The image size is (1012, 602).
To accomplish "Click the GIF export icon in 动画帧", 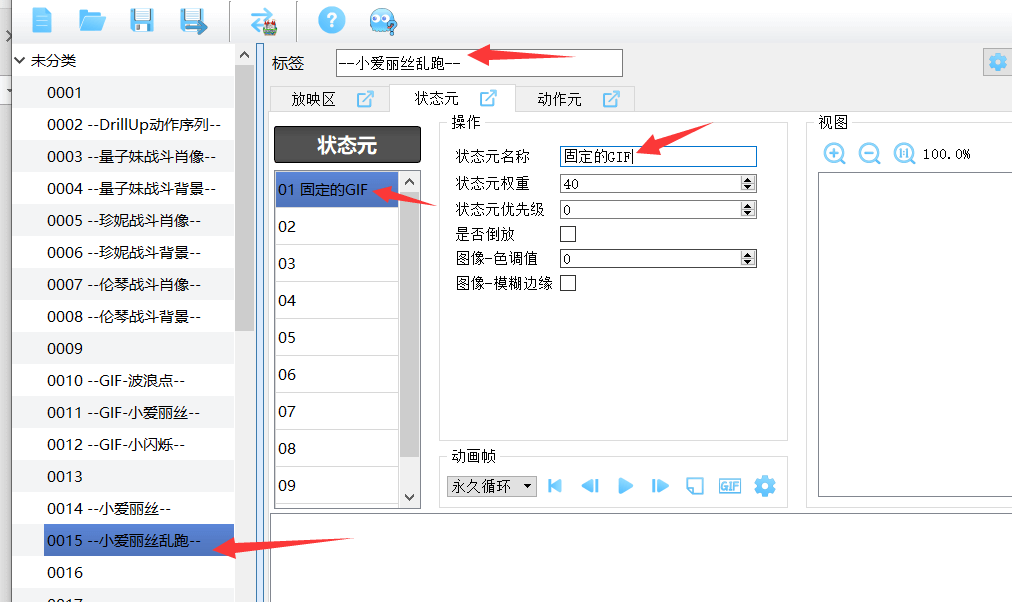I will 730,486.
